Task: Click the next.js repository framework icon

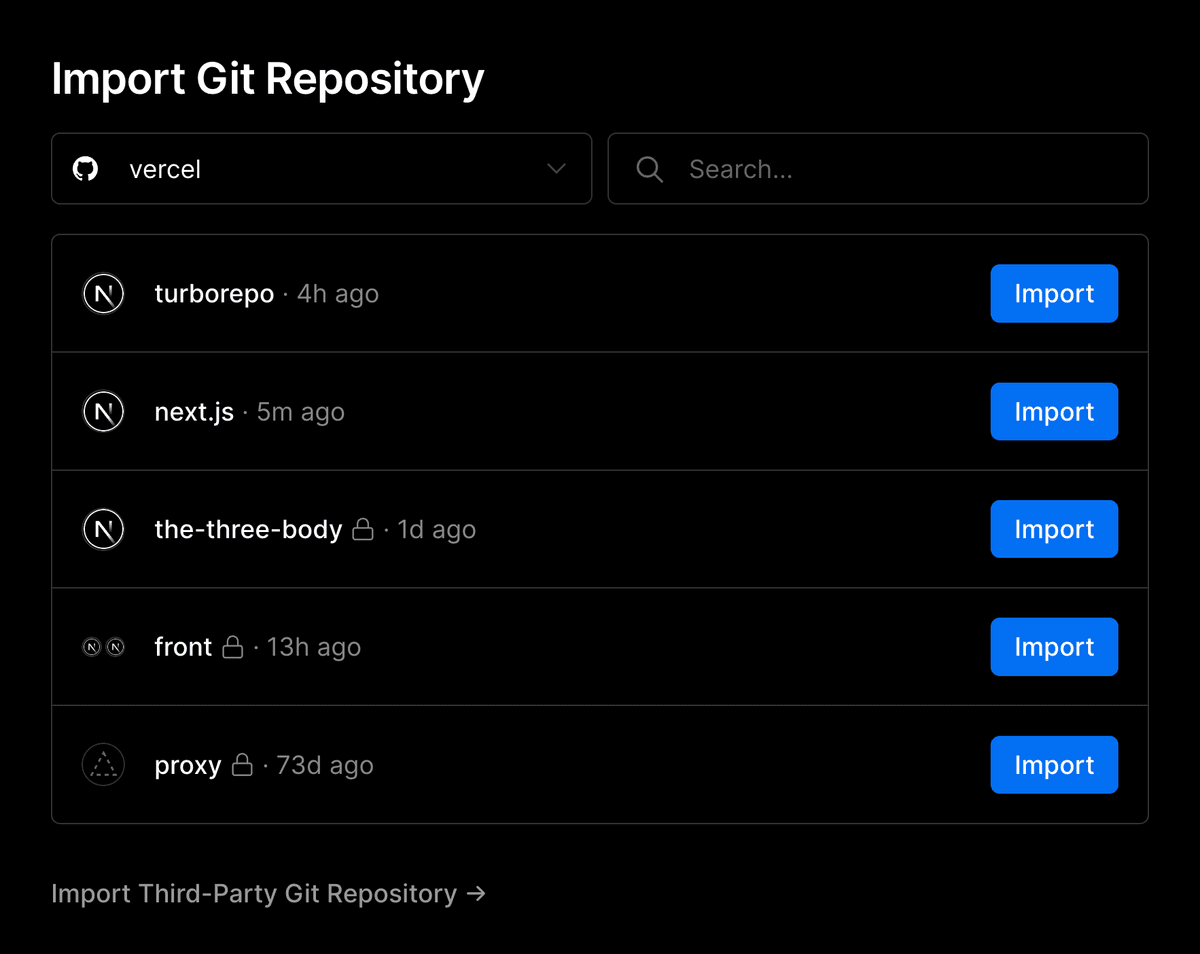Action: (103, 412)
